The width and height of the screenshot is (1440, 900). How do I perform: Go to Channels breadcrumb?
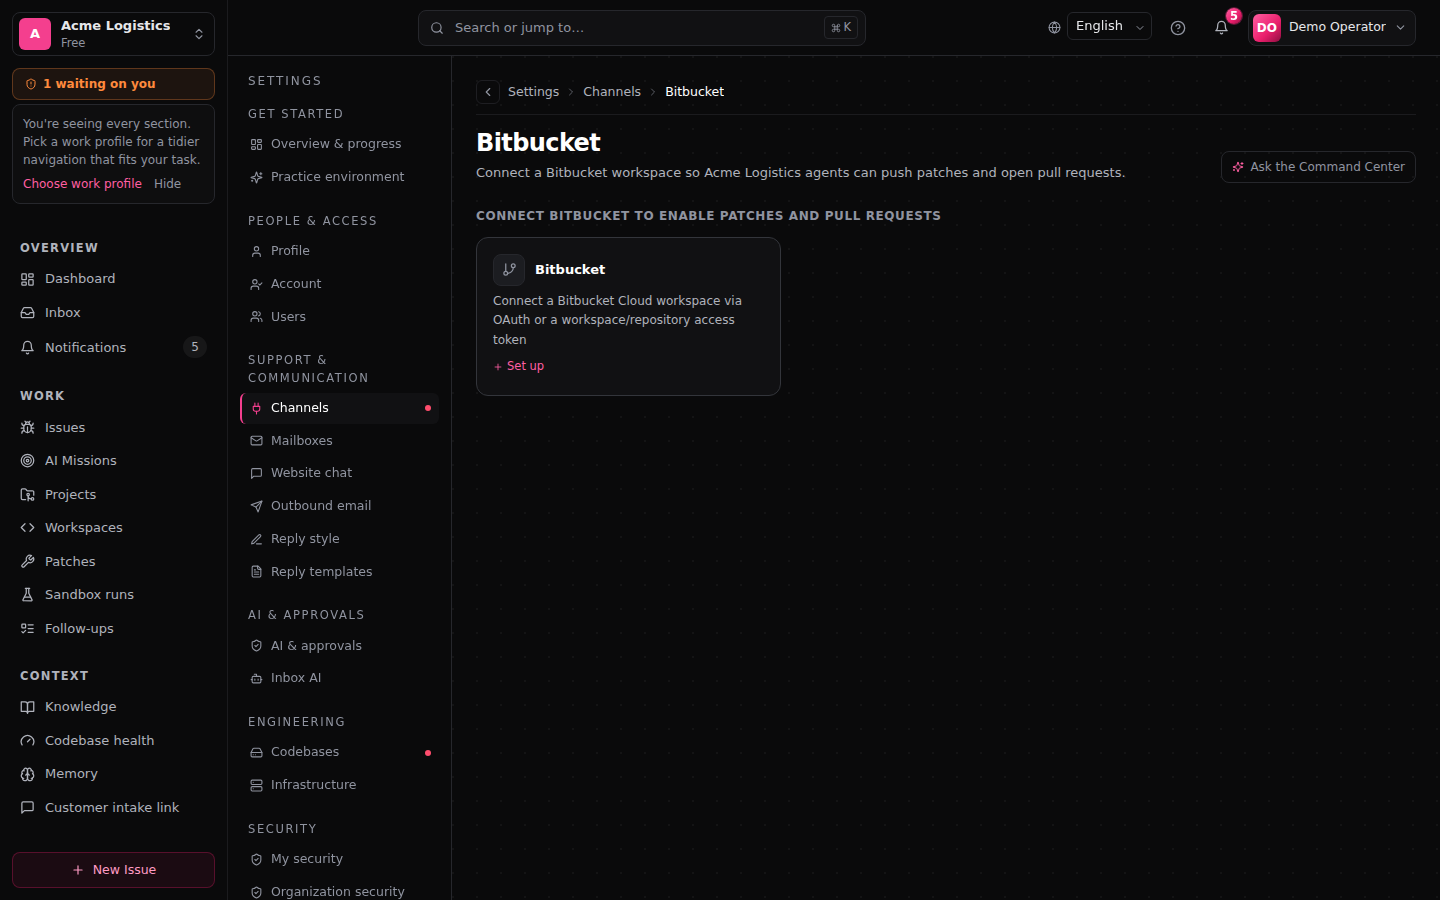tap(612, 92)
